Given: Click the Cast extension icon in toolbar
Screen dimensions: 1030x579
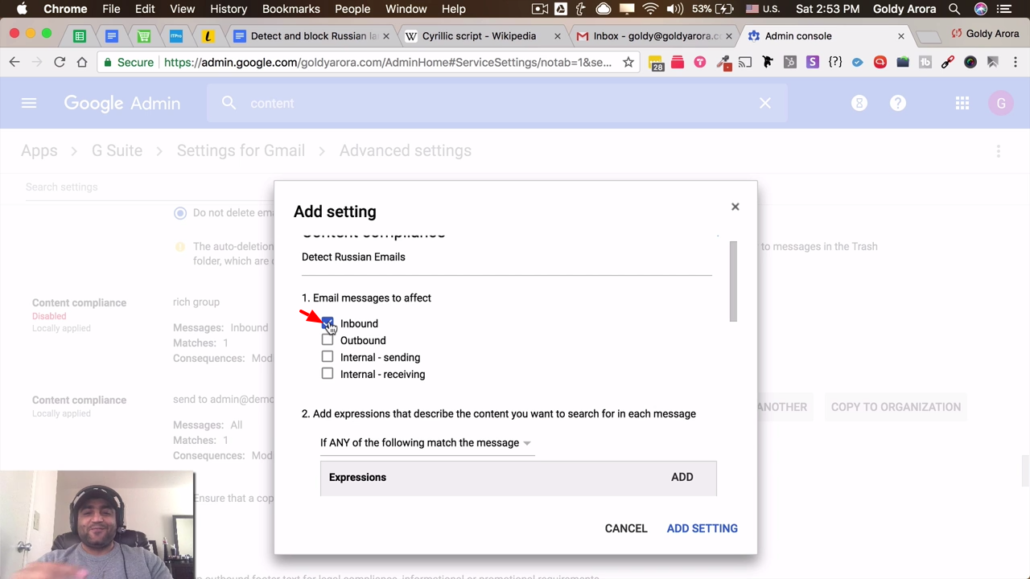Looking at the screenshot, I should point(745,62).
